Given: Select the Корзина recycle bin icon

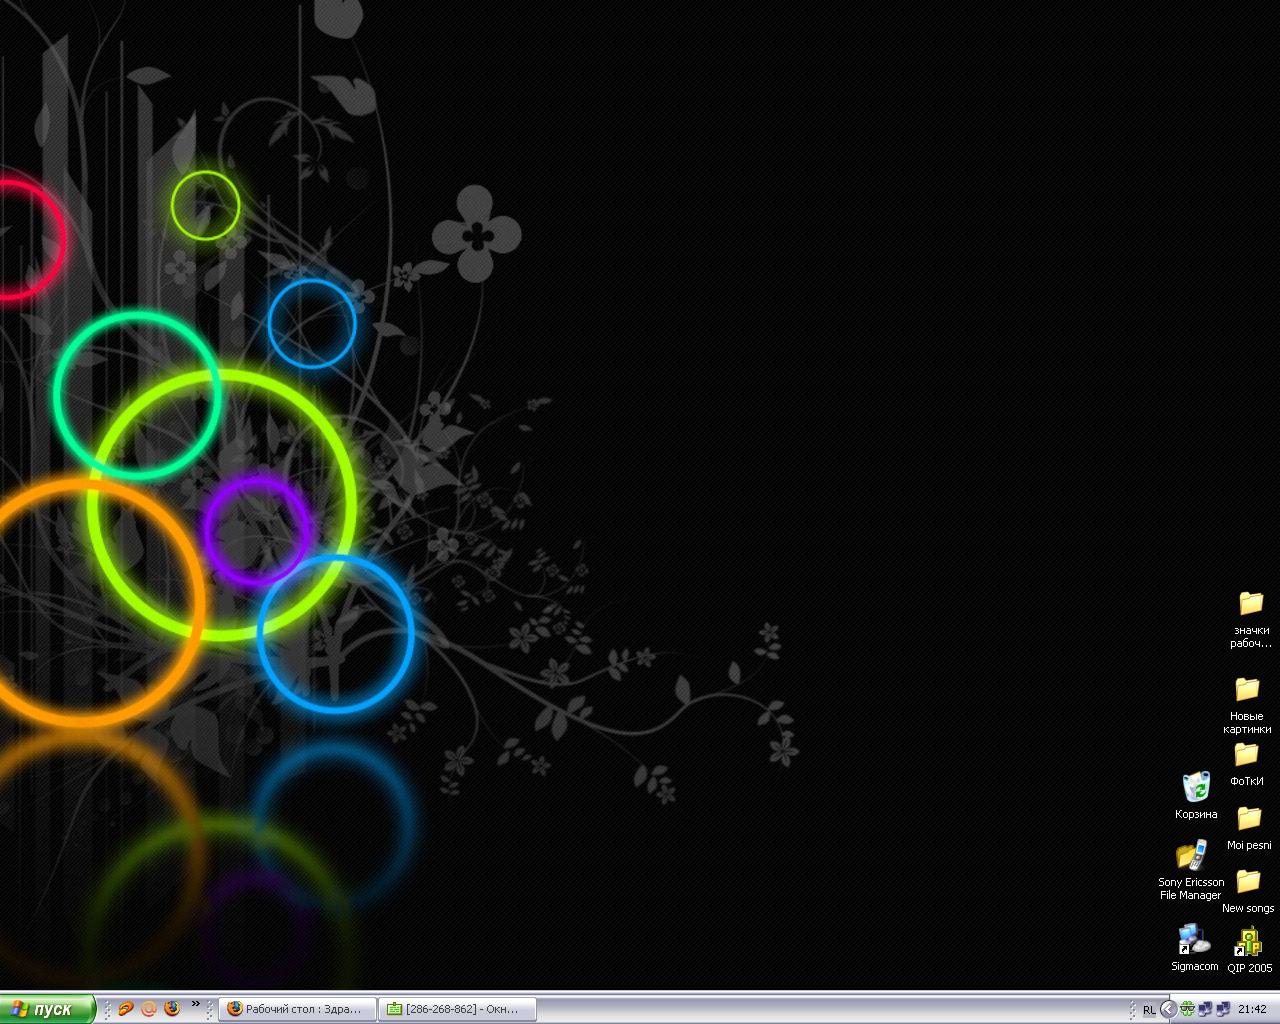Looking at the screenshot, I should pos(1196,788).
